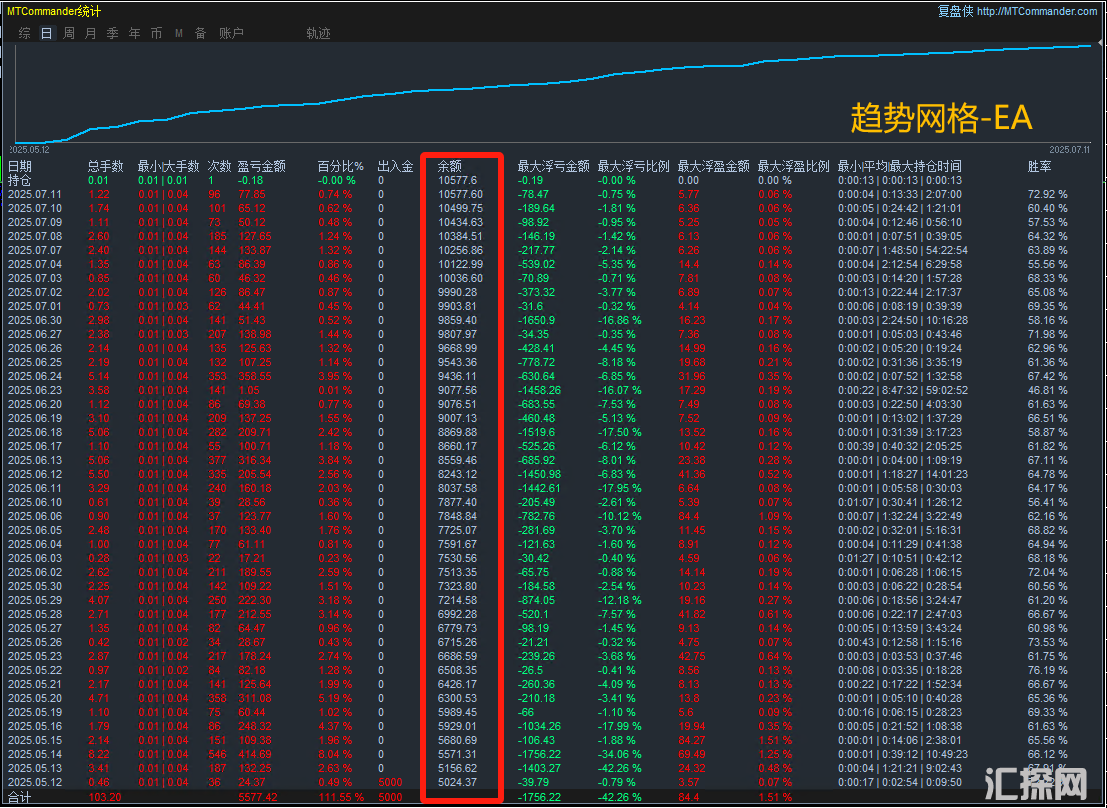Click profit amount 358.55
This screenshot has width=1107, height=808.
[x=255, y=376]
